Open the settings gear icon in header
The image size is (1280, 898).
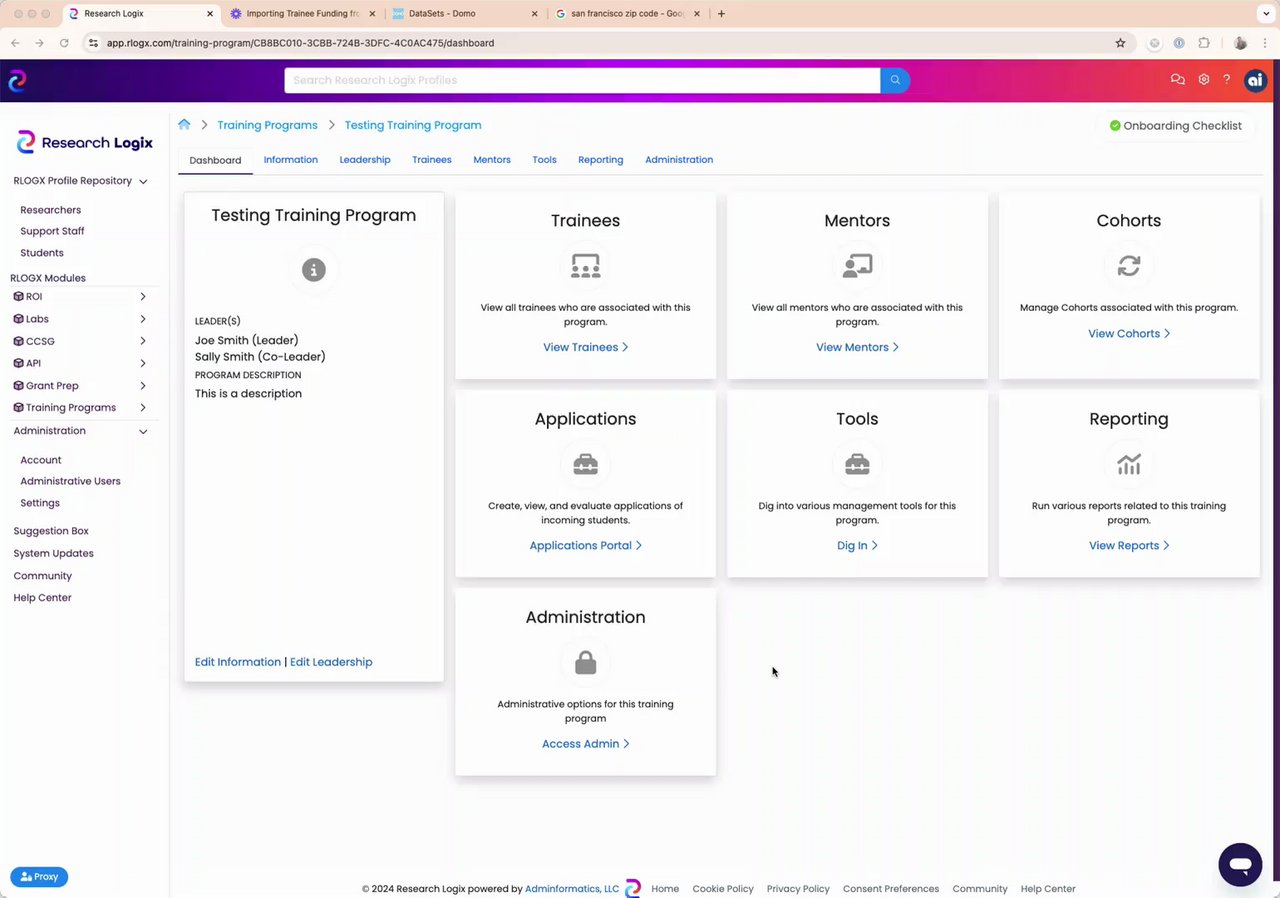tap(1204, 80)
